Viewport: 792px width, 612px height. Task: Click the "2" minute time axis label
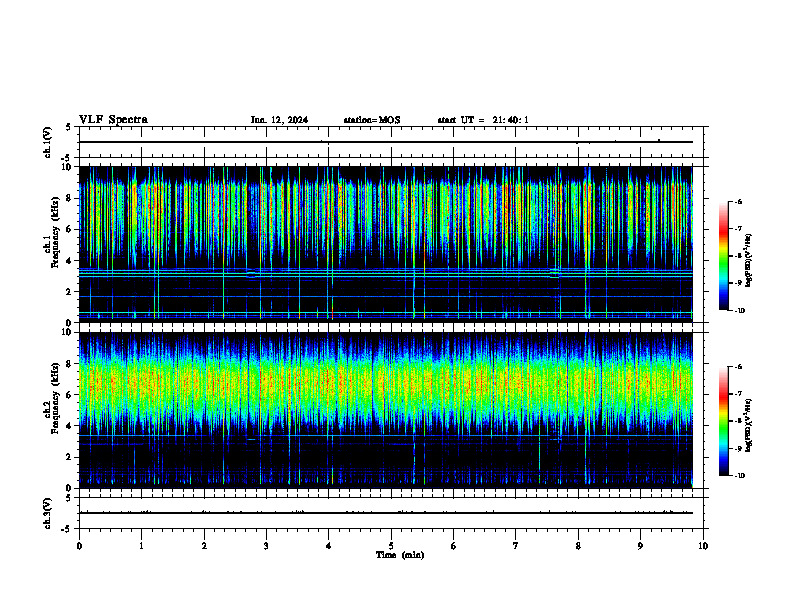coord(204,546)
